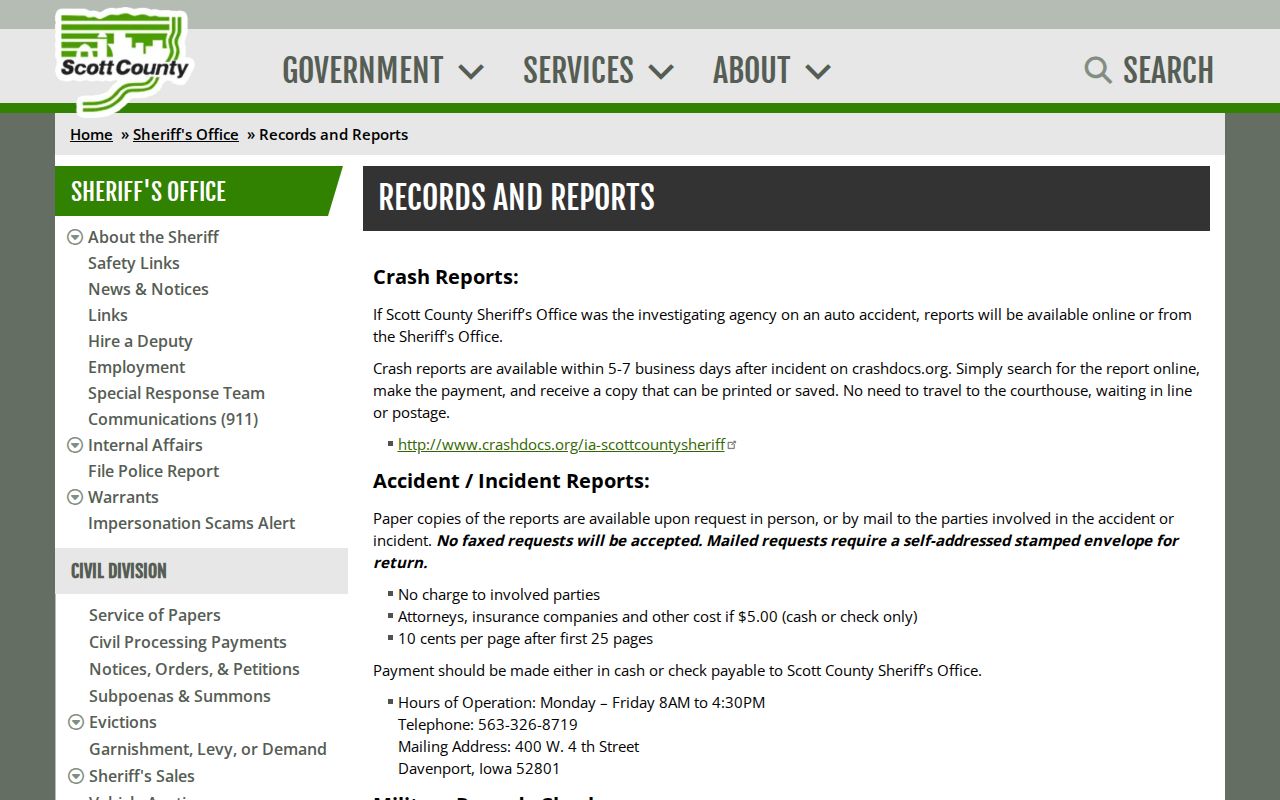The image size is (1280, 800).
Task: Open the crashdocs.org Scott County sheriff link
Action: (561, 445)
